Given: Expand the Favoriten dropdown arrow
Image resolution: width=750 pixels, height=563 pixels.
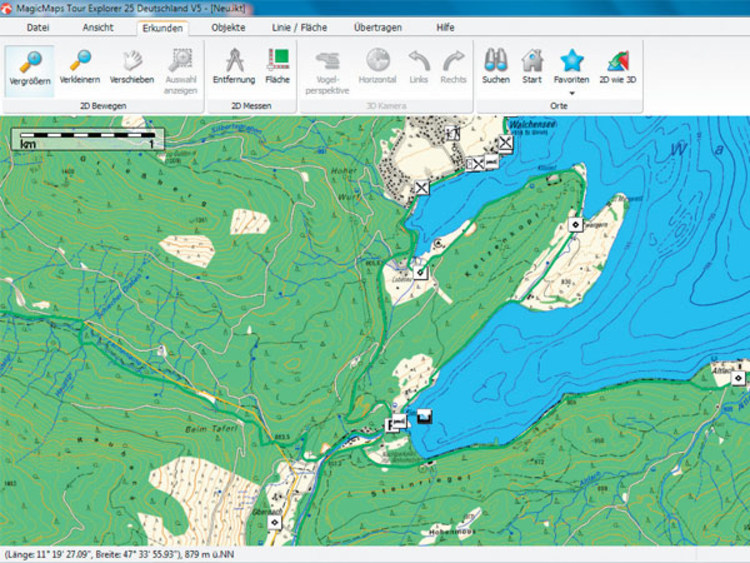Looking at the screenshot, I should (x=572, y=92).
